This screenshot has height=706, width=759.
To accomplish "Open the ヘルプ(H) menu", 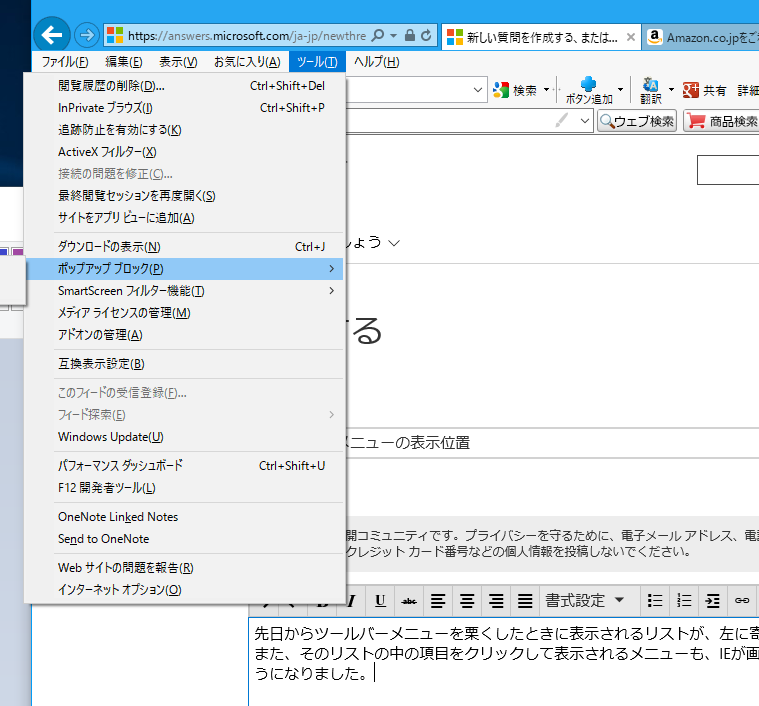I will tap(376, 62).
